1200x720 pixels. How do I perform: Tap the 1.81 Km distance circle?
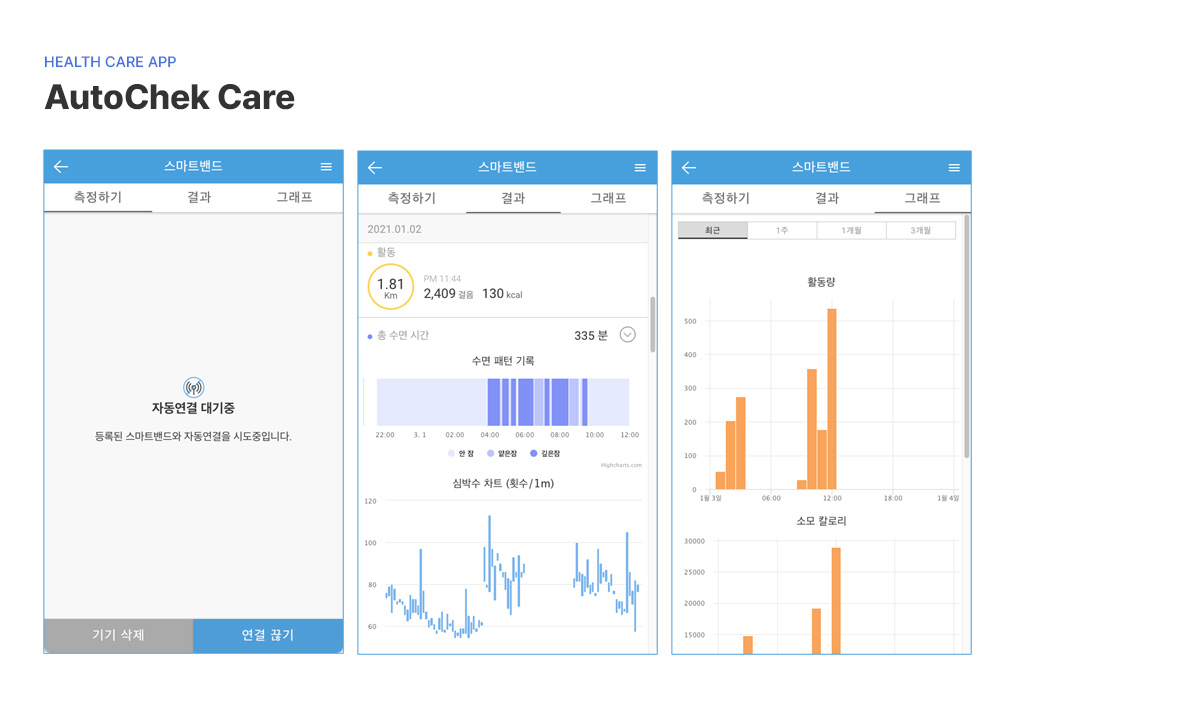pos(390,288)
